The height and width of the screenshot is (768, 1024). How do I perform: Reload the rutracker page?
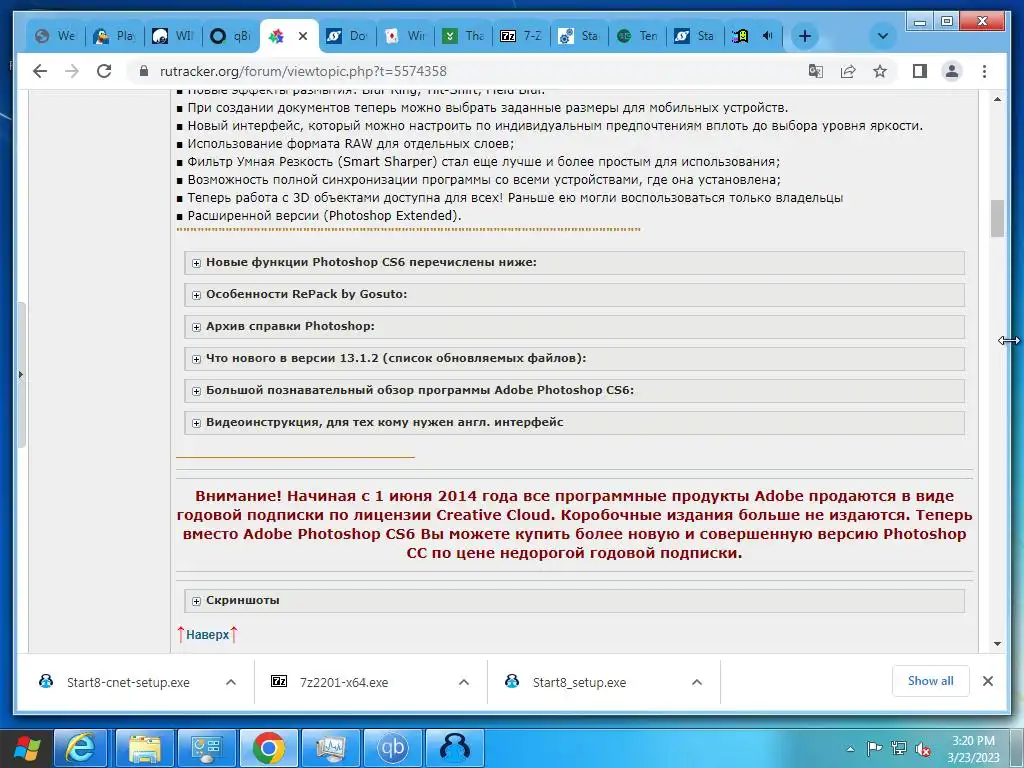[104, 71]
